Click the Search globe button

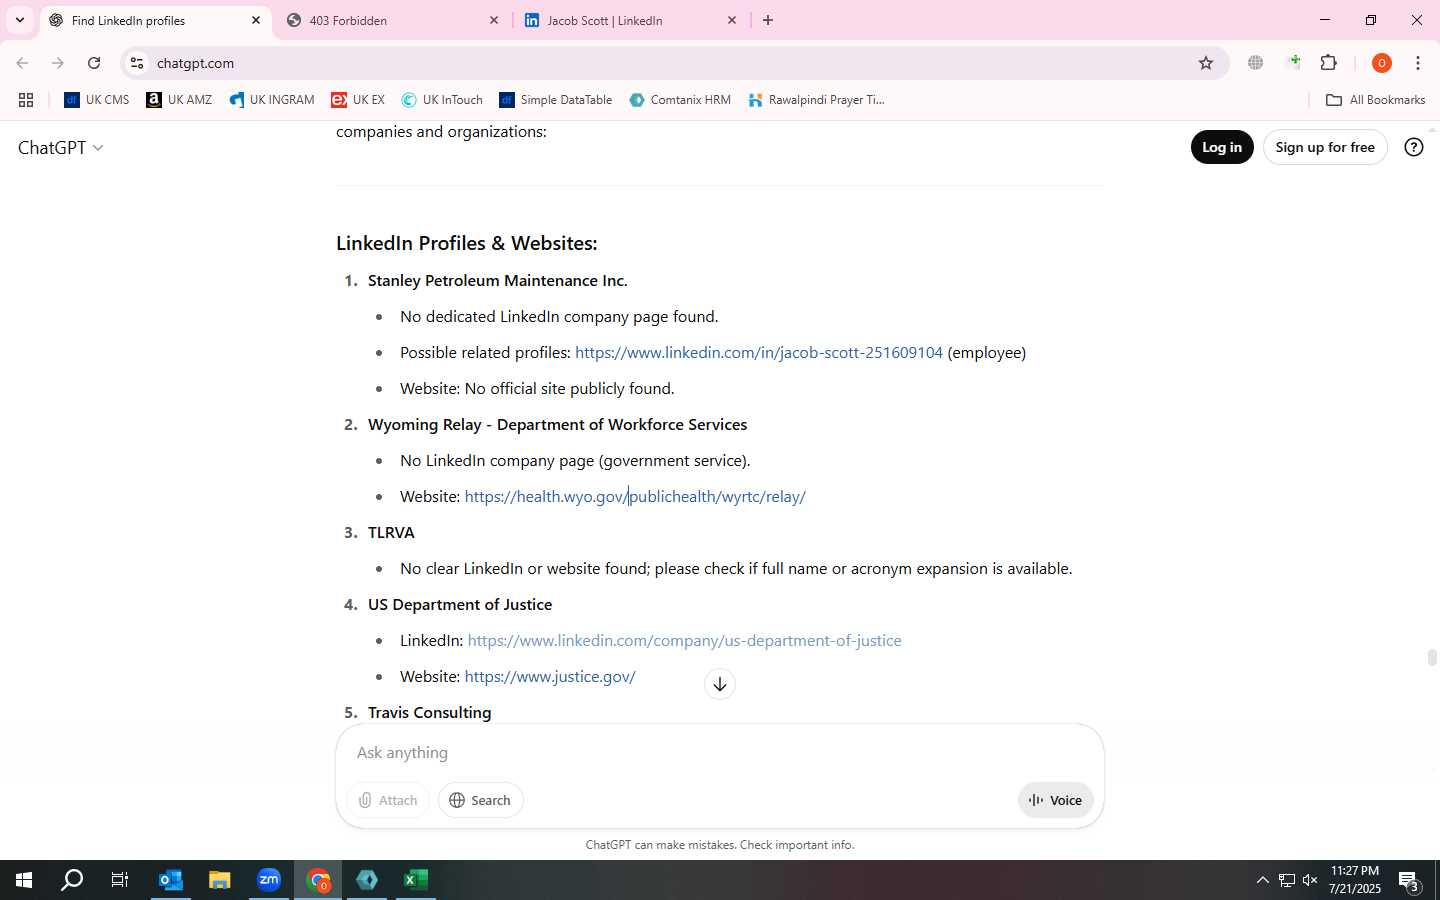[x=480, y=800]
